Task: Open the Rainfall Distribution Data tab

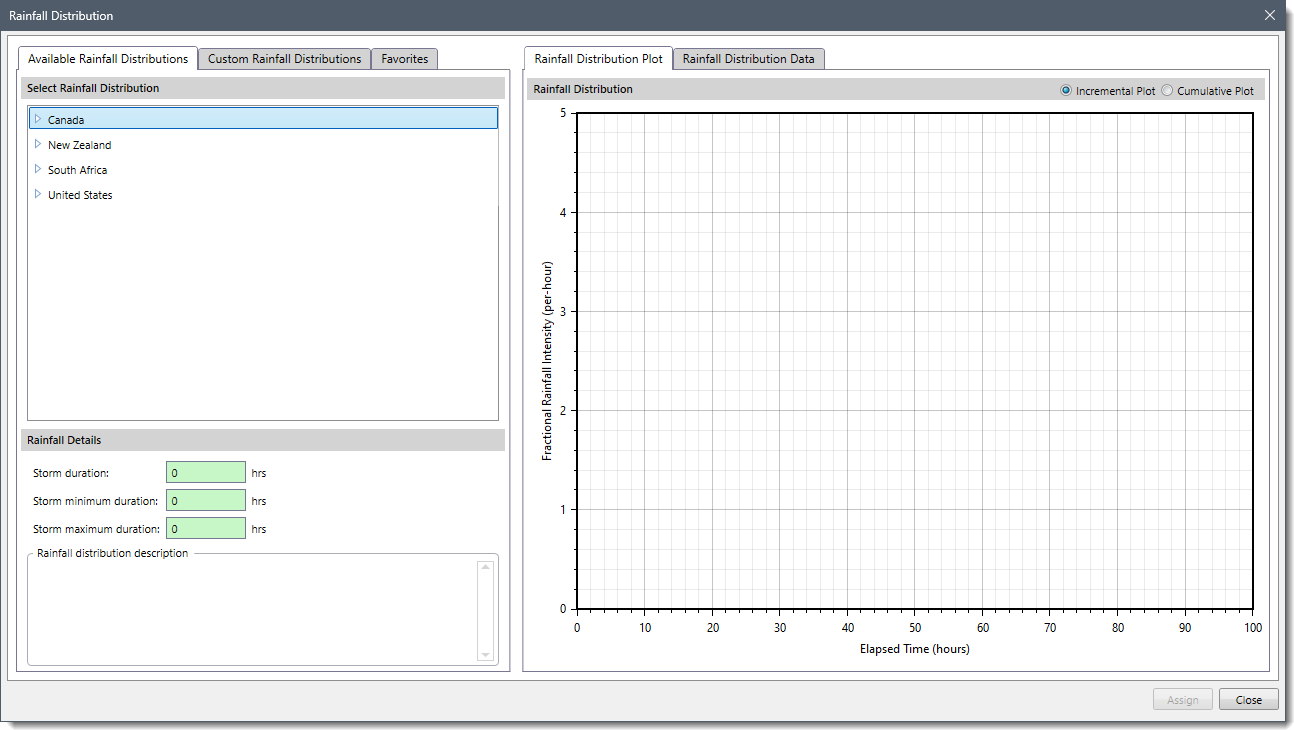Action: (x=748, y=59)
